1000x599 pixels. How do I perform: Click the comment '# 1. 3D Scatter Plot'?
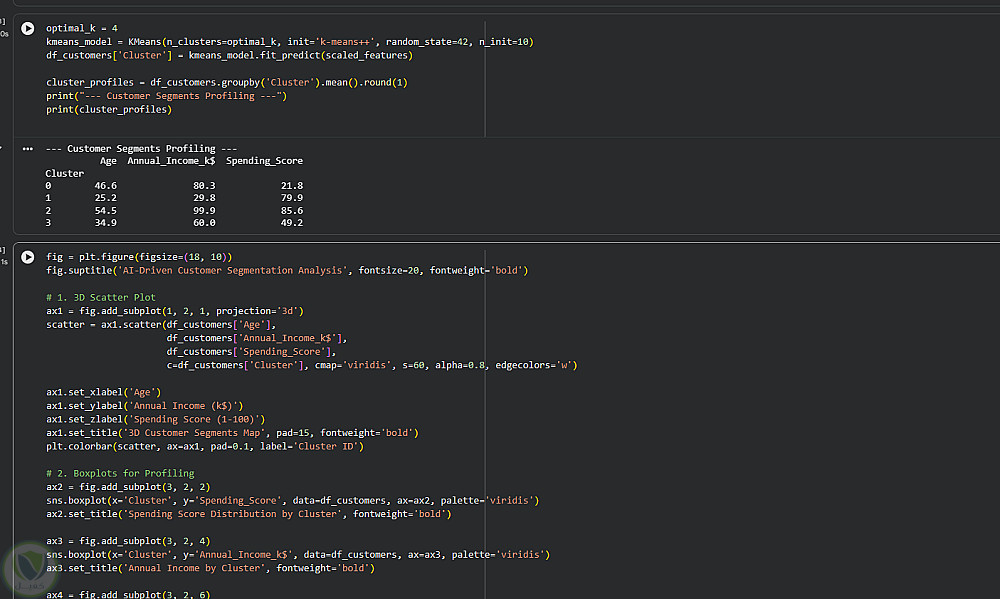101,297
